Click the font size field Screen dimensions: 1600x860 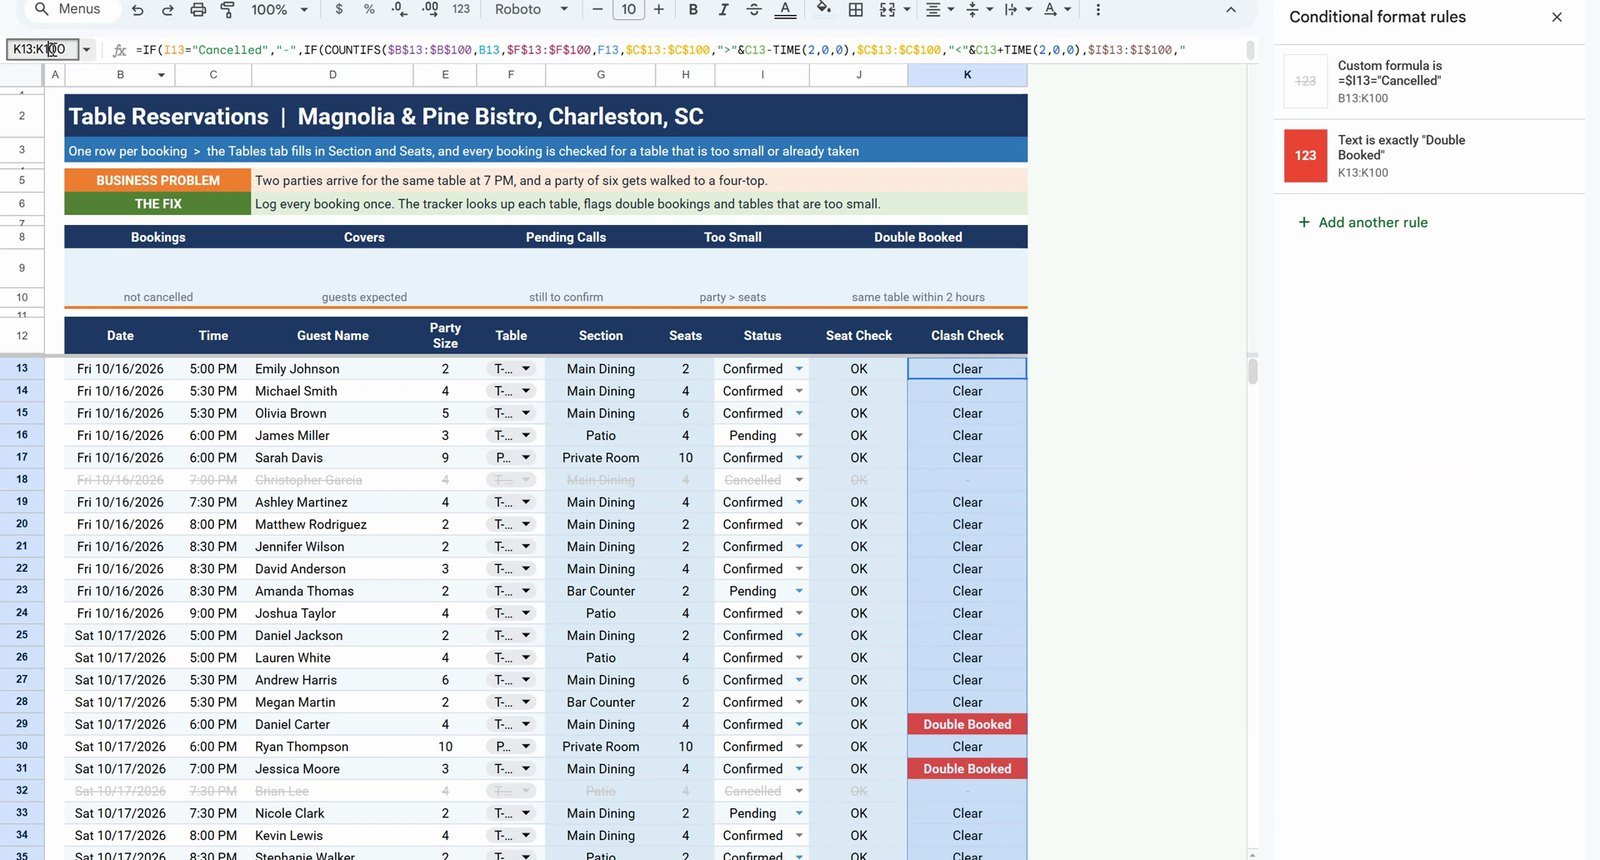tap(628, 10)
